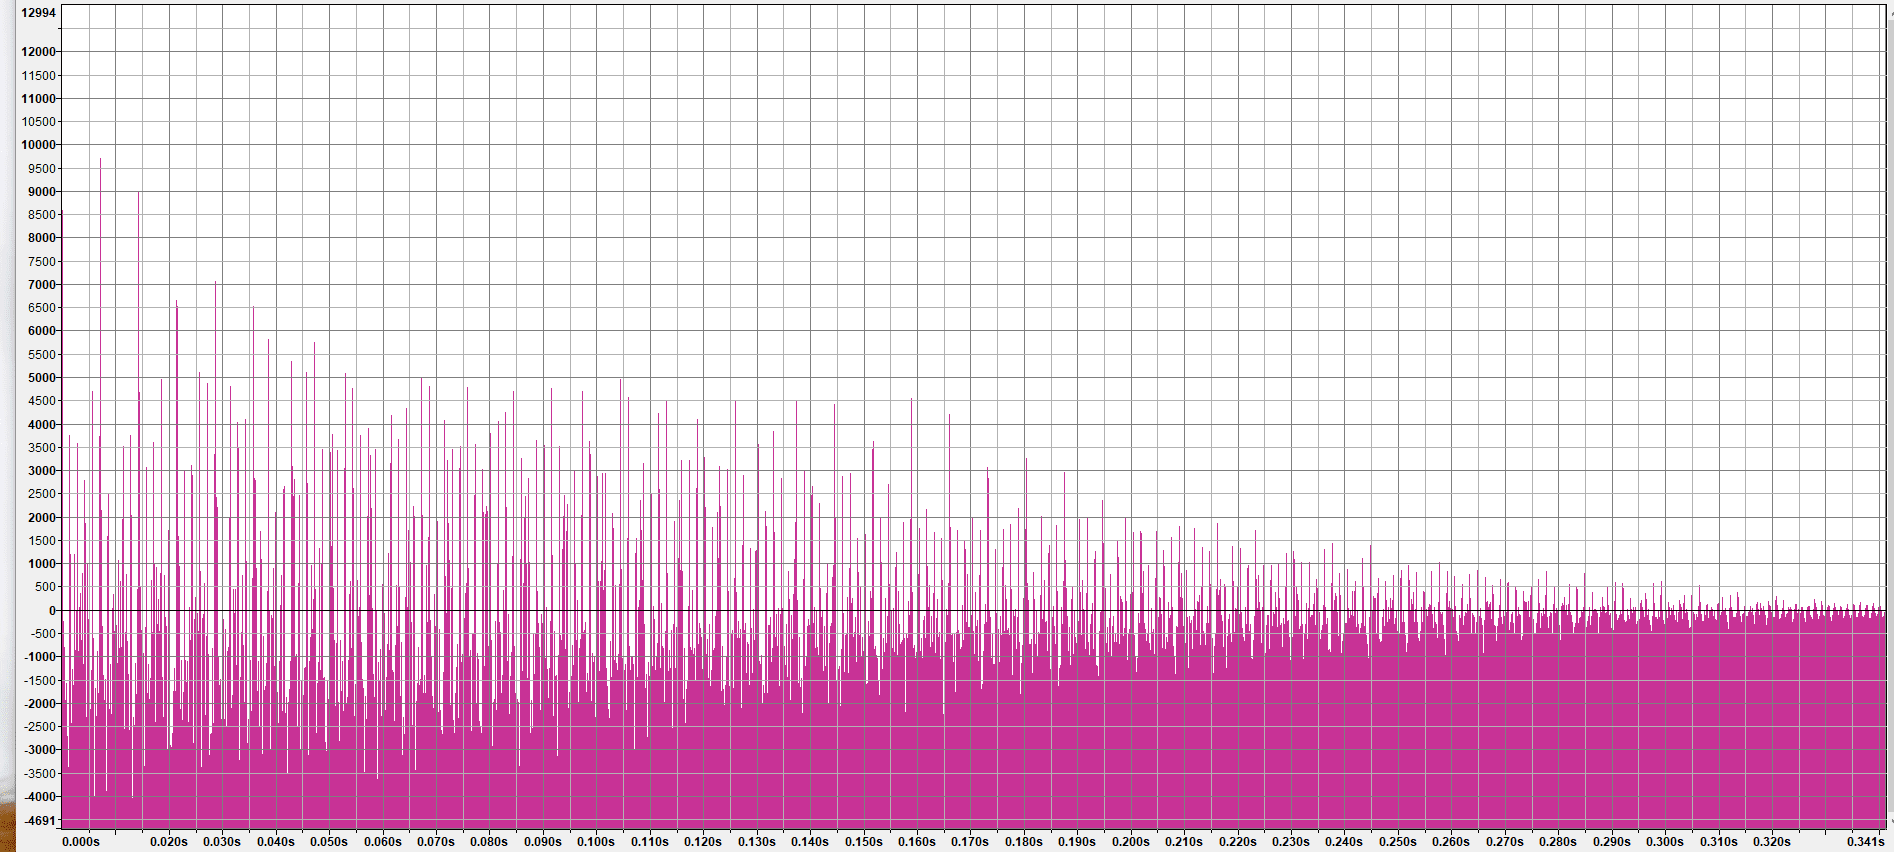The width and height of the screenshot is (1894, 852).
Task: Click the 10000 amplitude axis label
Action: (x=39, y=145)
